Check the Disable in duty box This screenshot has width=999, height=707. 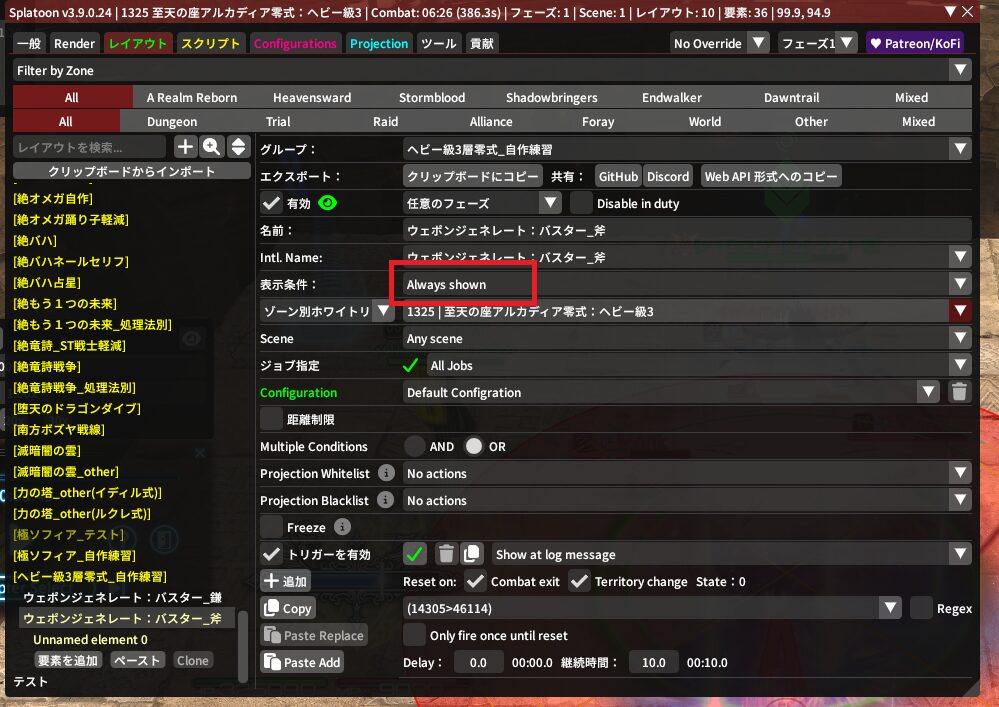click(581, 203)
